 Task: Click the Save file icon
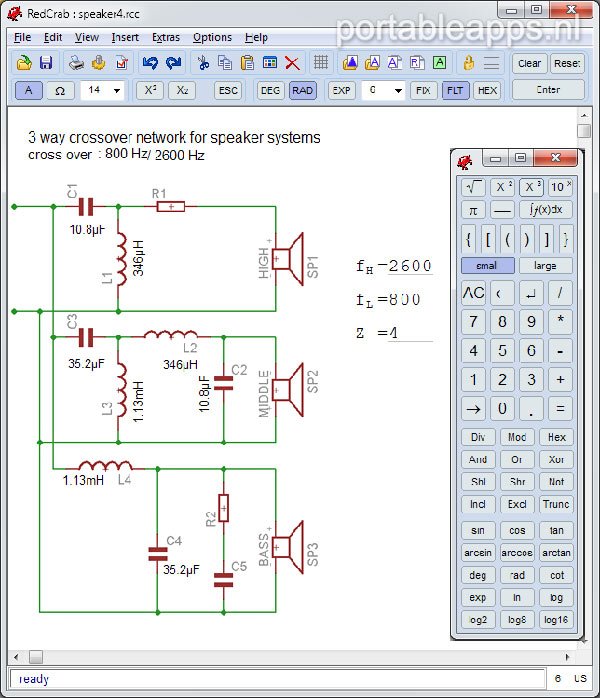(46, 63)
